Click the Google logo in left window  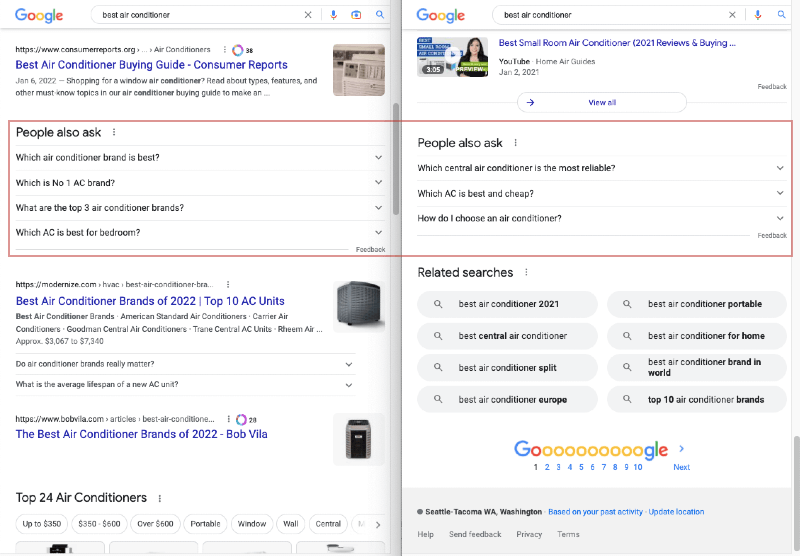coord(39,15)
